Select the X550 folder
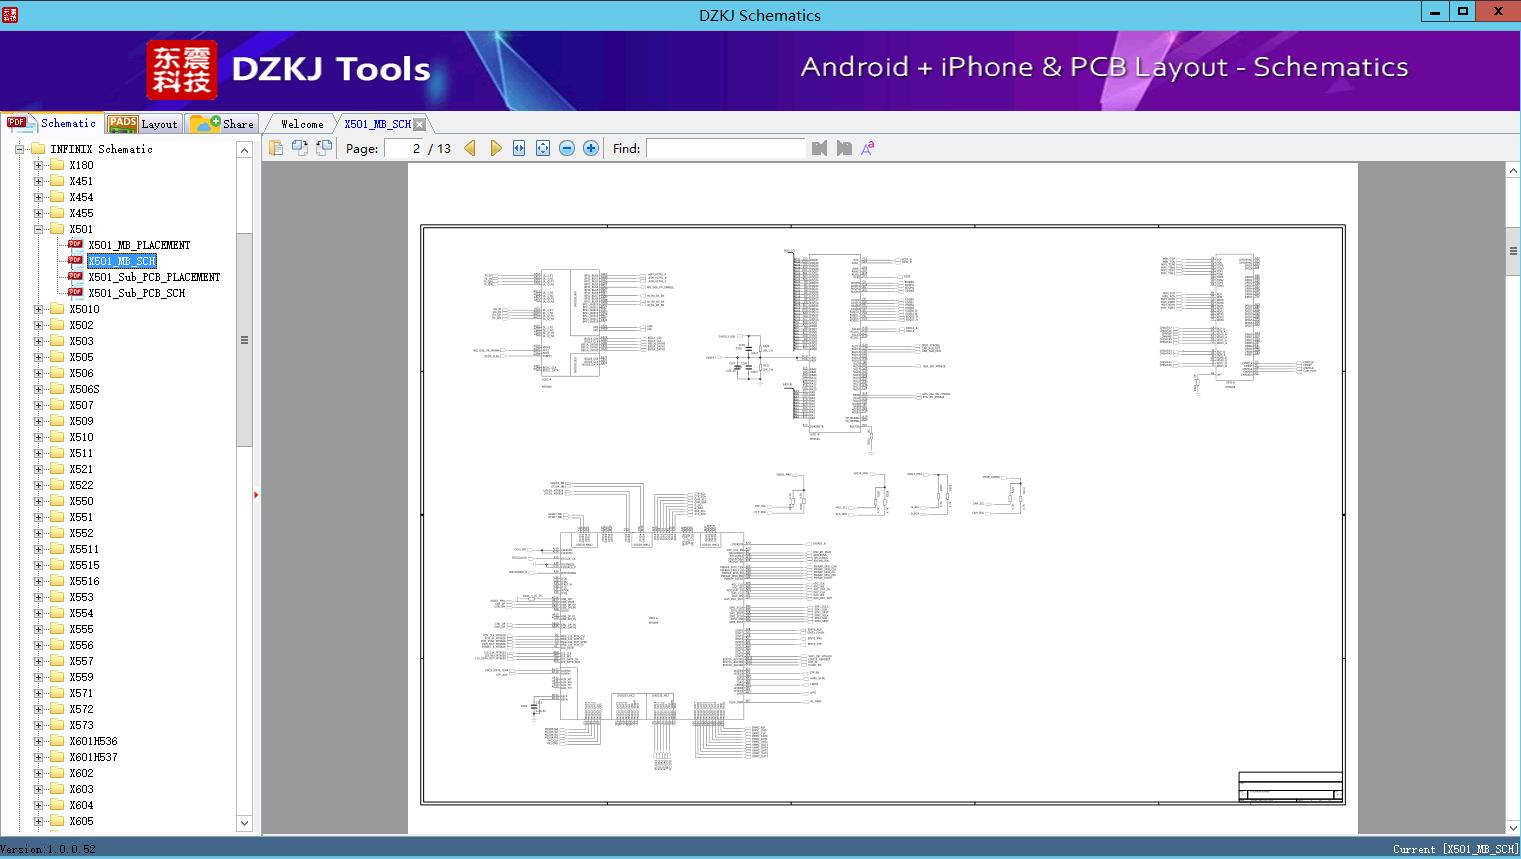This screenshot has width=1521, height=859. click(x=81, y=501)
